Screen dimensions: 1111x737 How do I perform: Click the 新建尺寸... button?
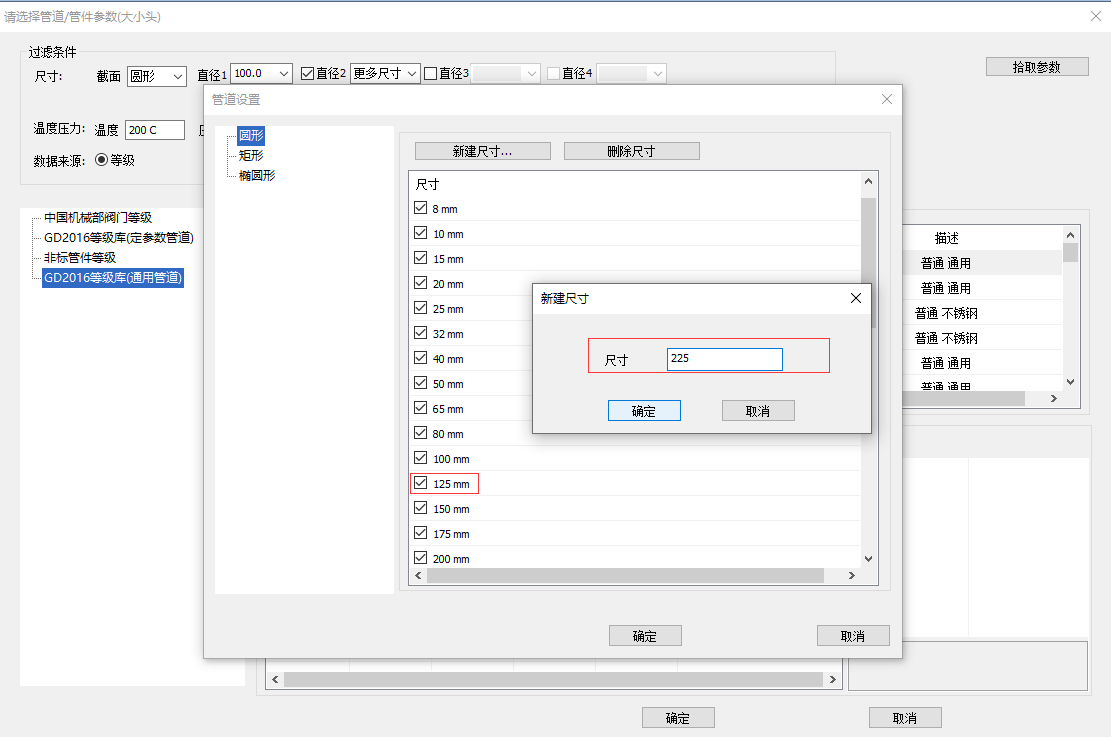[x=482, y=151]
